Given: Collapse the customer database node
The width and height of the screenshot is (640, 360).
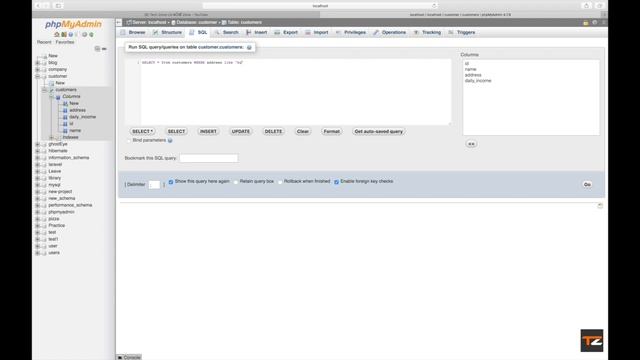Looking at the screenshot, I should click(38, 76).
